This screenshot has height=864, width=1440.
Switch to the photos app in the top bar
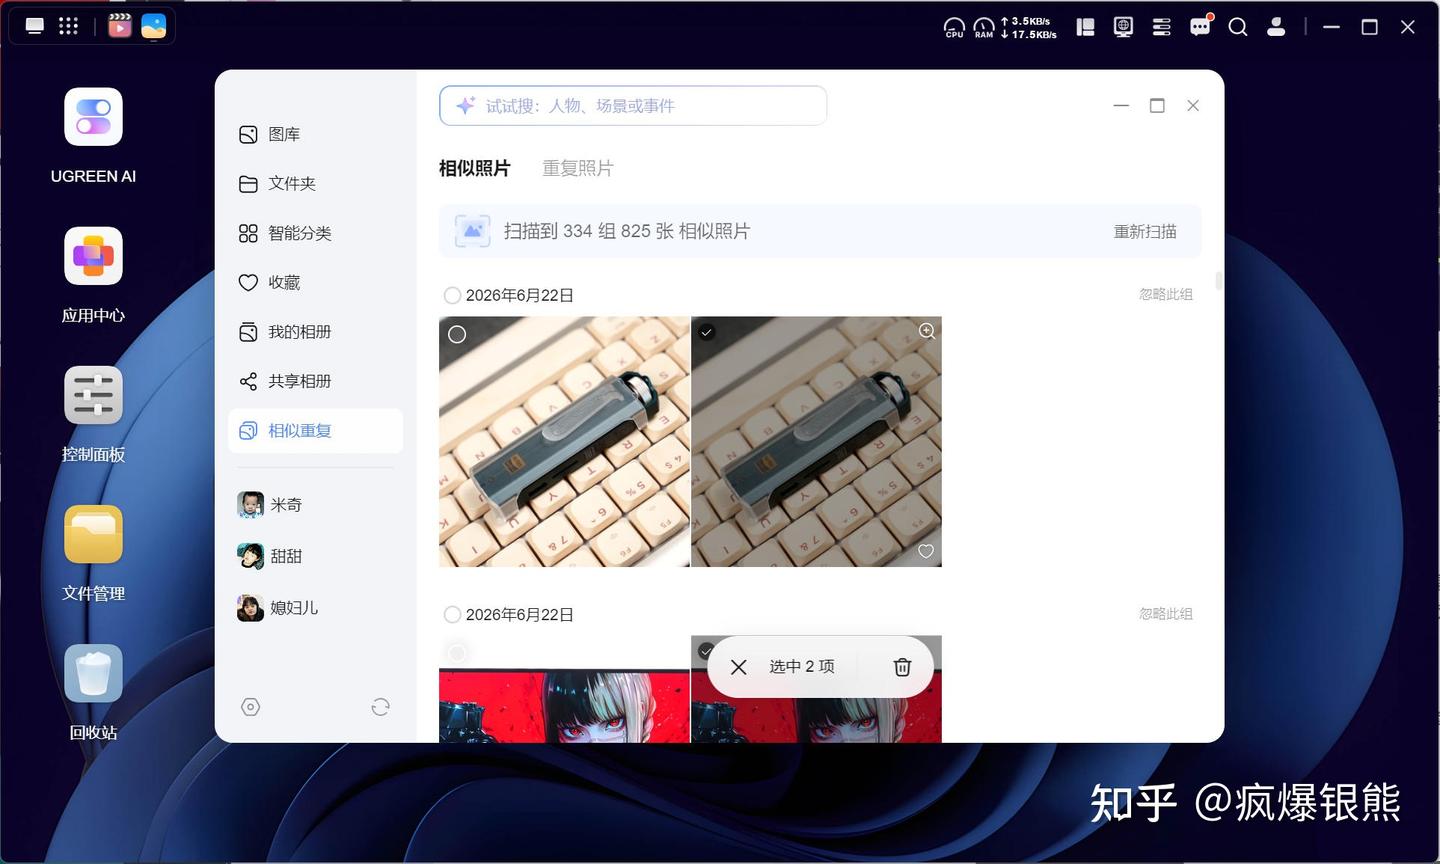154,26
